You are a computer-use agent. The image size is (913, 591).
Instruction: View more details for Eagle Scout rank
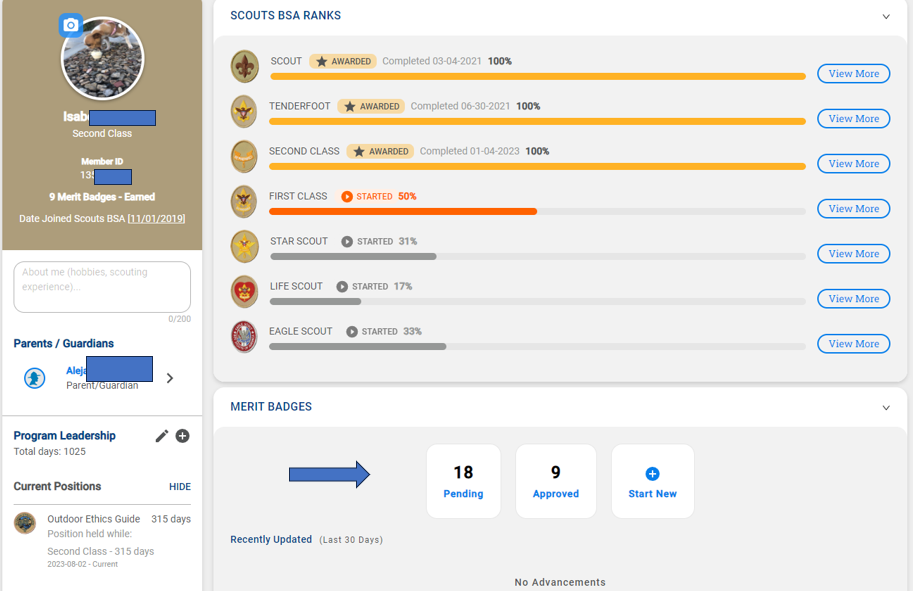pyautogui.click(x=854, y=344)
